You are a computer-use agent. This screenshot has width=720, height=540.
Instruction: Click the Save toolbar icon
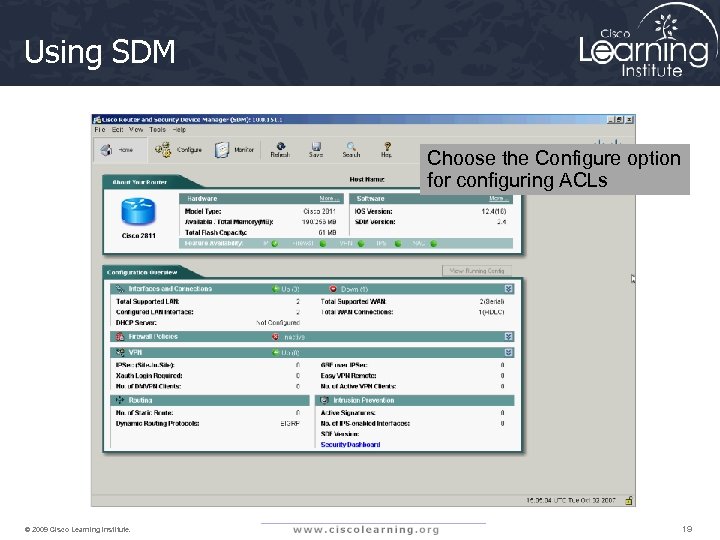pyautogui.click(x=316, y=150)
